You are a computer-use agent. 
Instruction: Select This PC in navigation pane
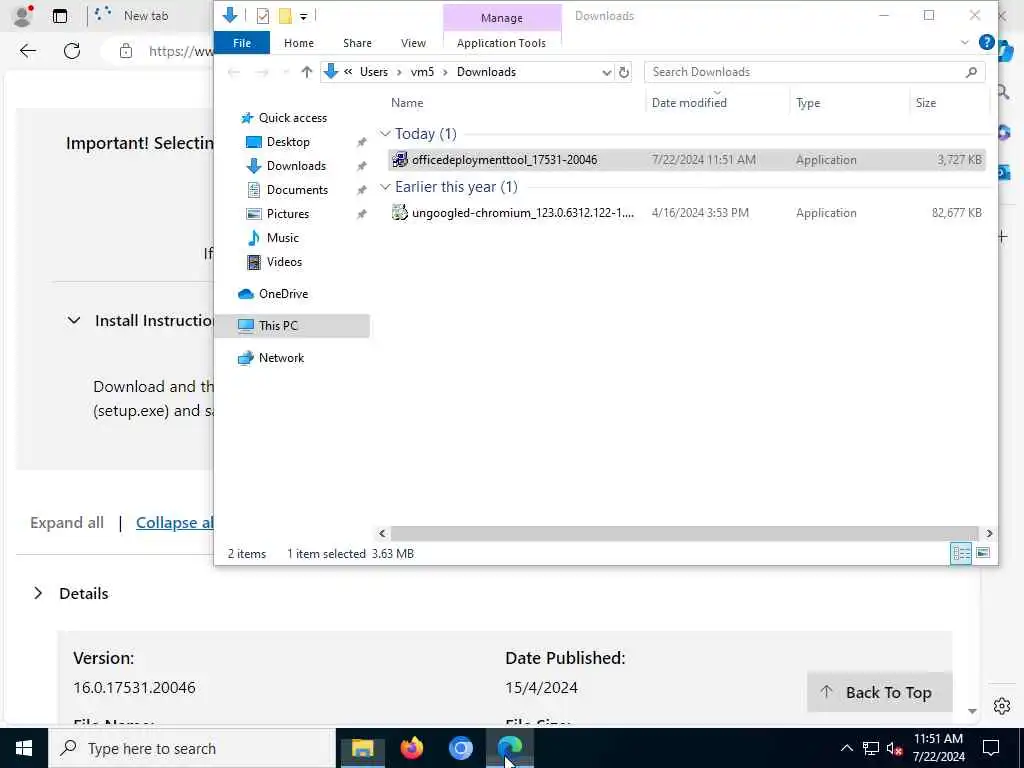coord(291,326)
